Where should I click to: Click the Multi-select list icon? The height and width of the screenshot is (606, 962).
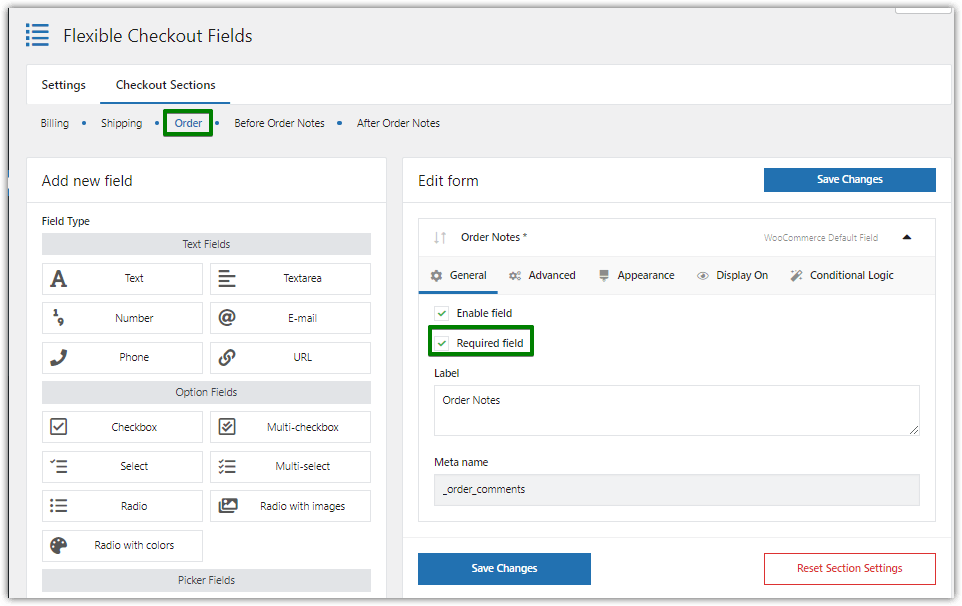[227, 466]
